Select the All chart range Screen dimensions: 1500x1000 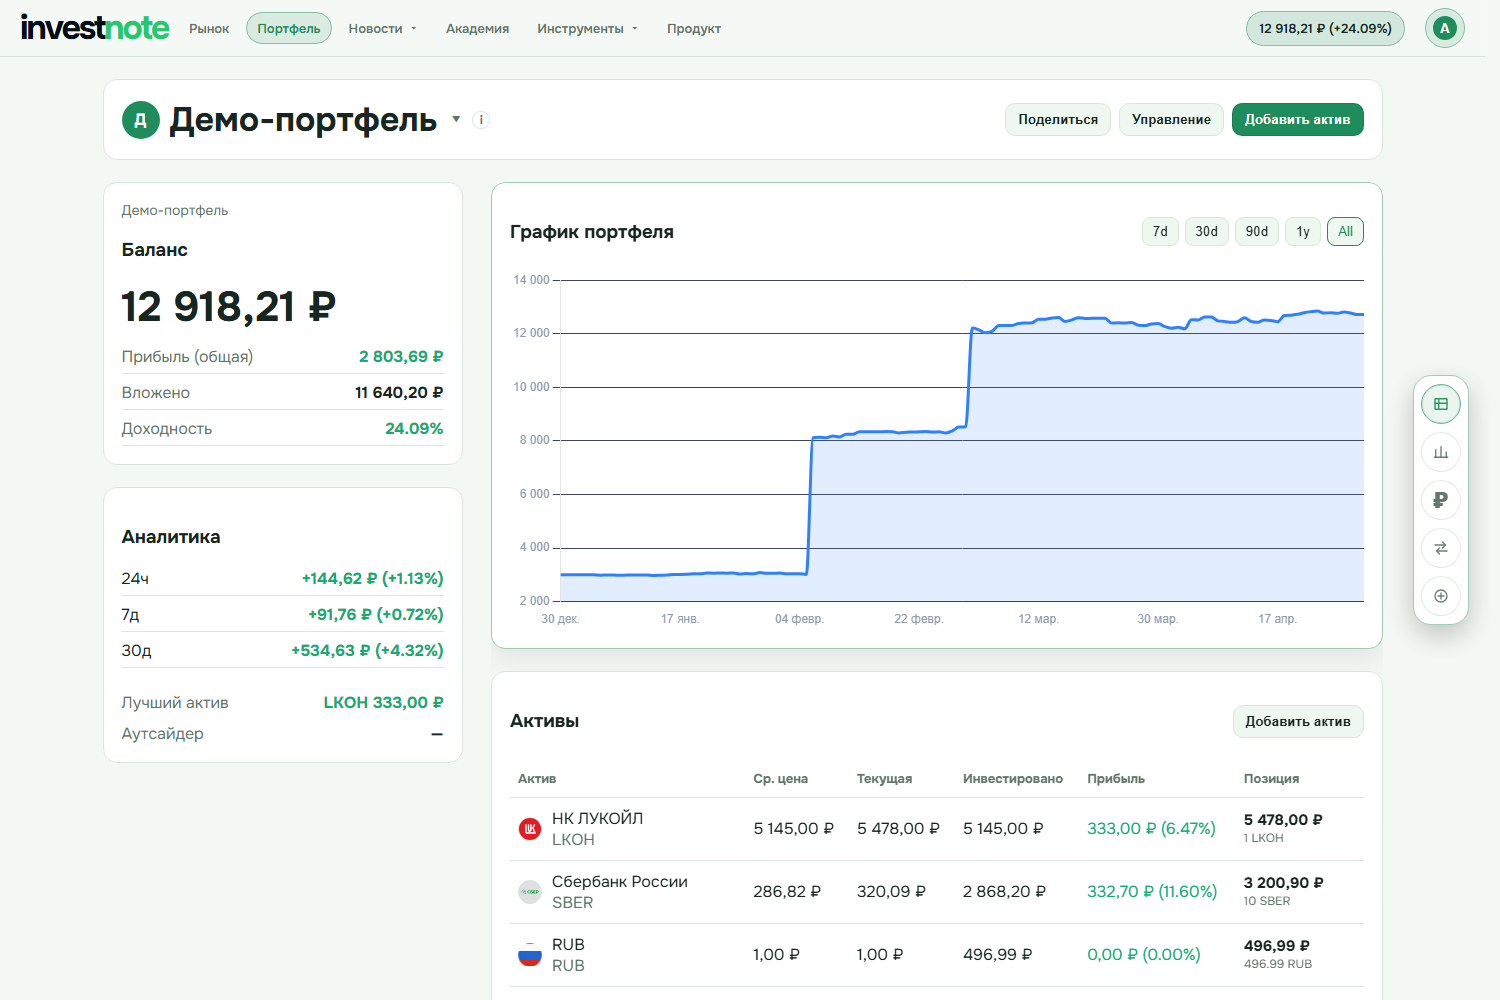pos(1346,232)
